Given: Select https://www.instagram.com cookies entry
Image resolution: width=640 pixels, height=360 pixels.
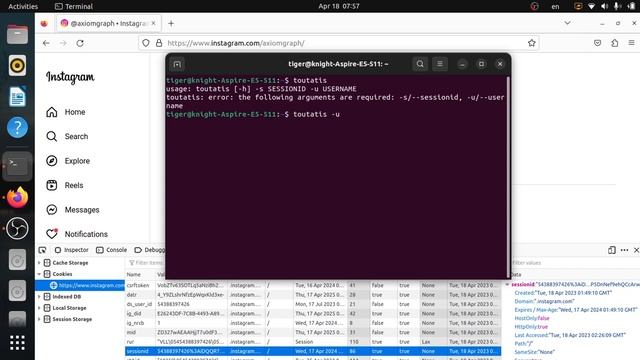Looking at the screenshot, I should [80, 285].
